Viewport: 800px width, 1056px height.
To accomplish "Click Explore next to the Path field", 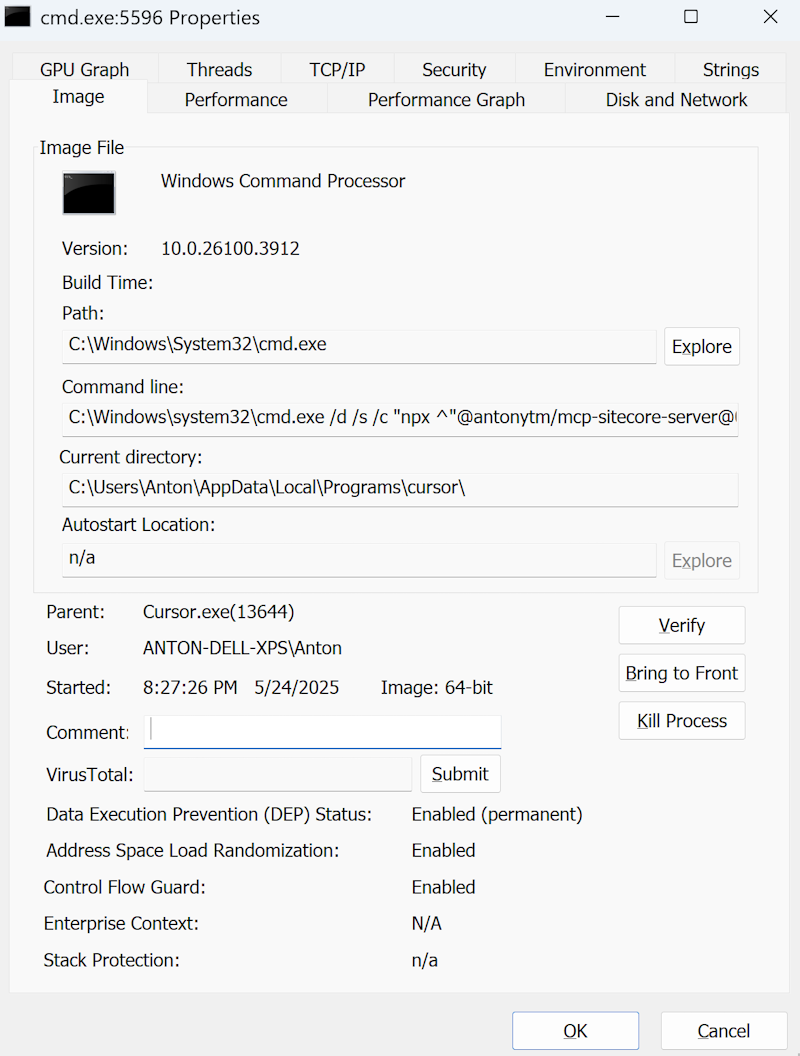I will pos(701,346).
